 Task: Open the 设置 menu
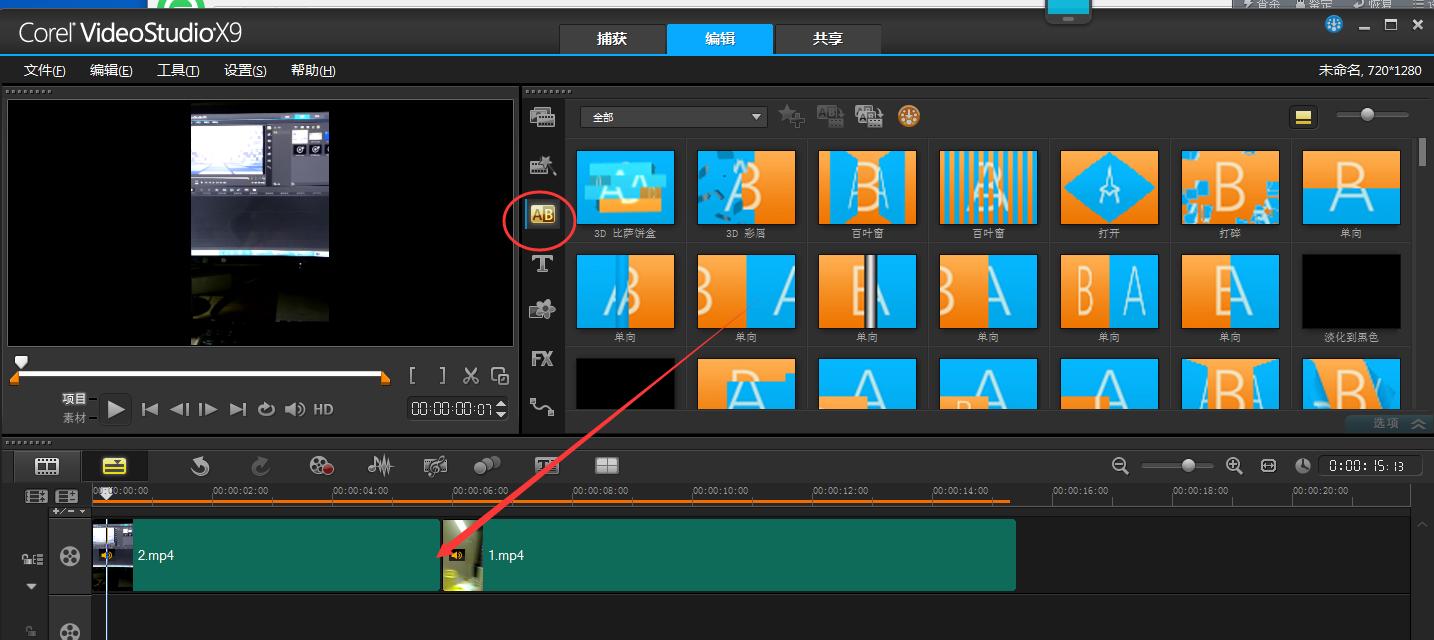coord(245,70)
